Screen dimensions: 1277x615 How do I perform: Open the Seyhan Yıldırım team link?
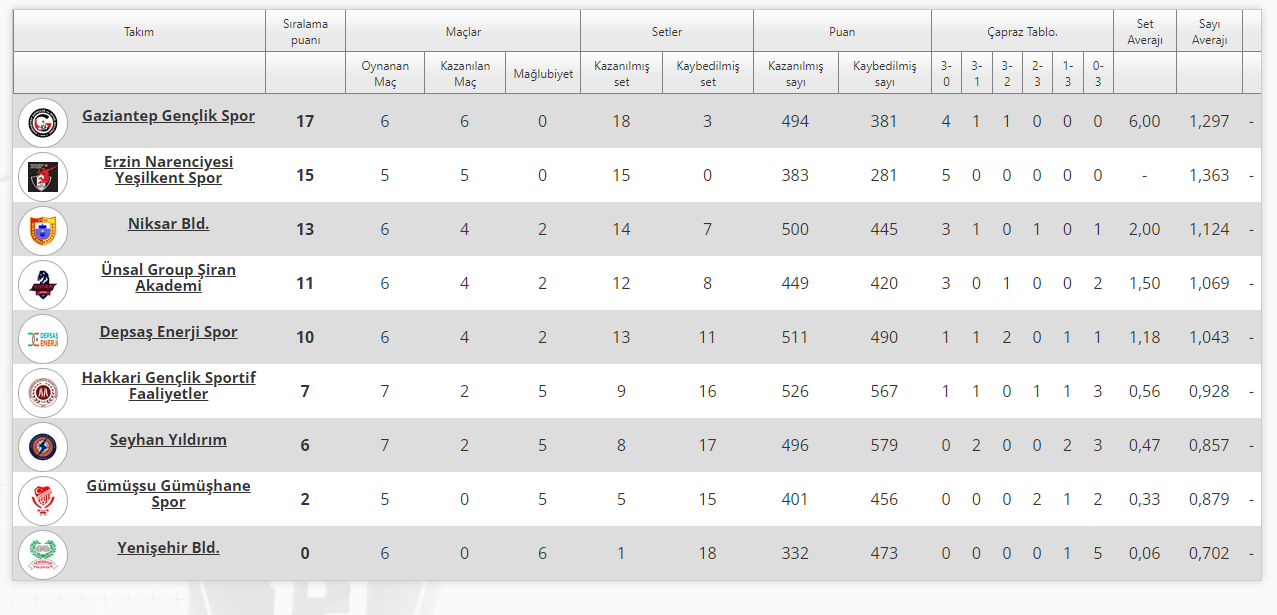[x=168, y=440]
